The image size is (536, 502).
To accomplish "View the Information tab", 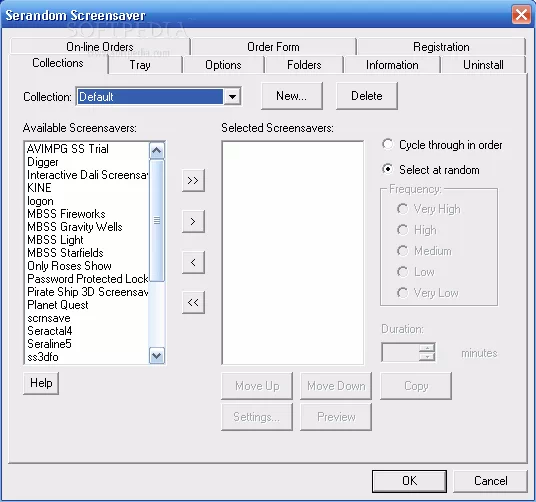I will tap(392, 65).
